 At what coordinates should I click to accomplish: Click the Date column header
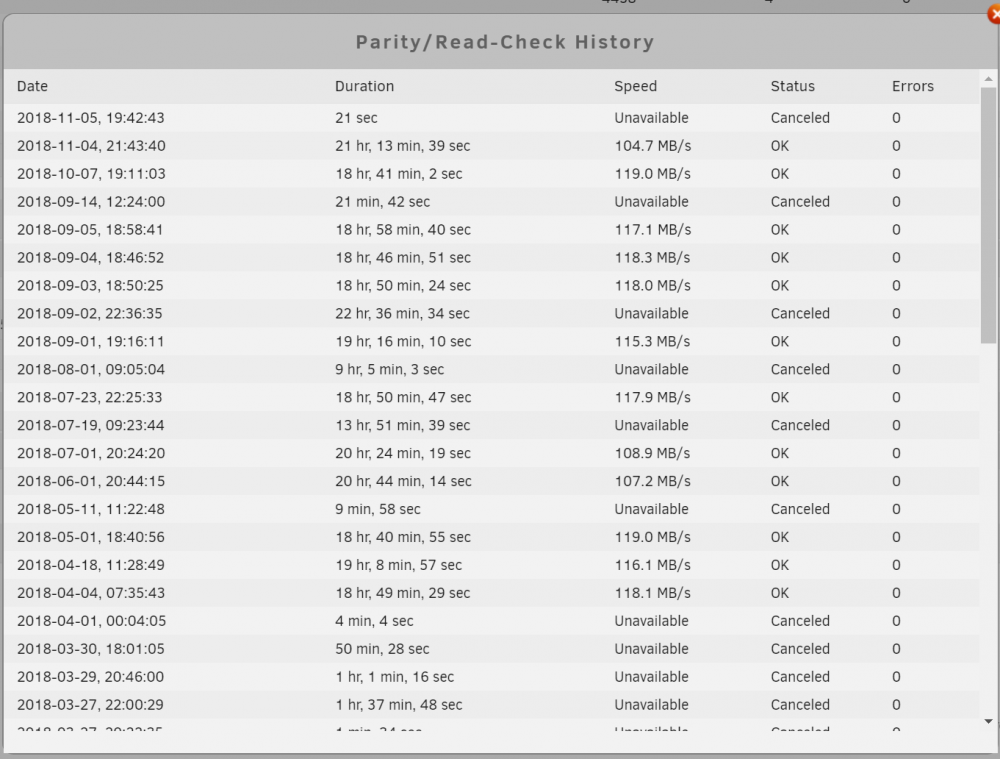tap(33, 86)
